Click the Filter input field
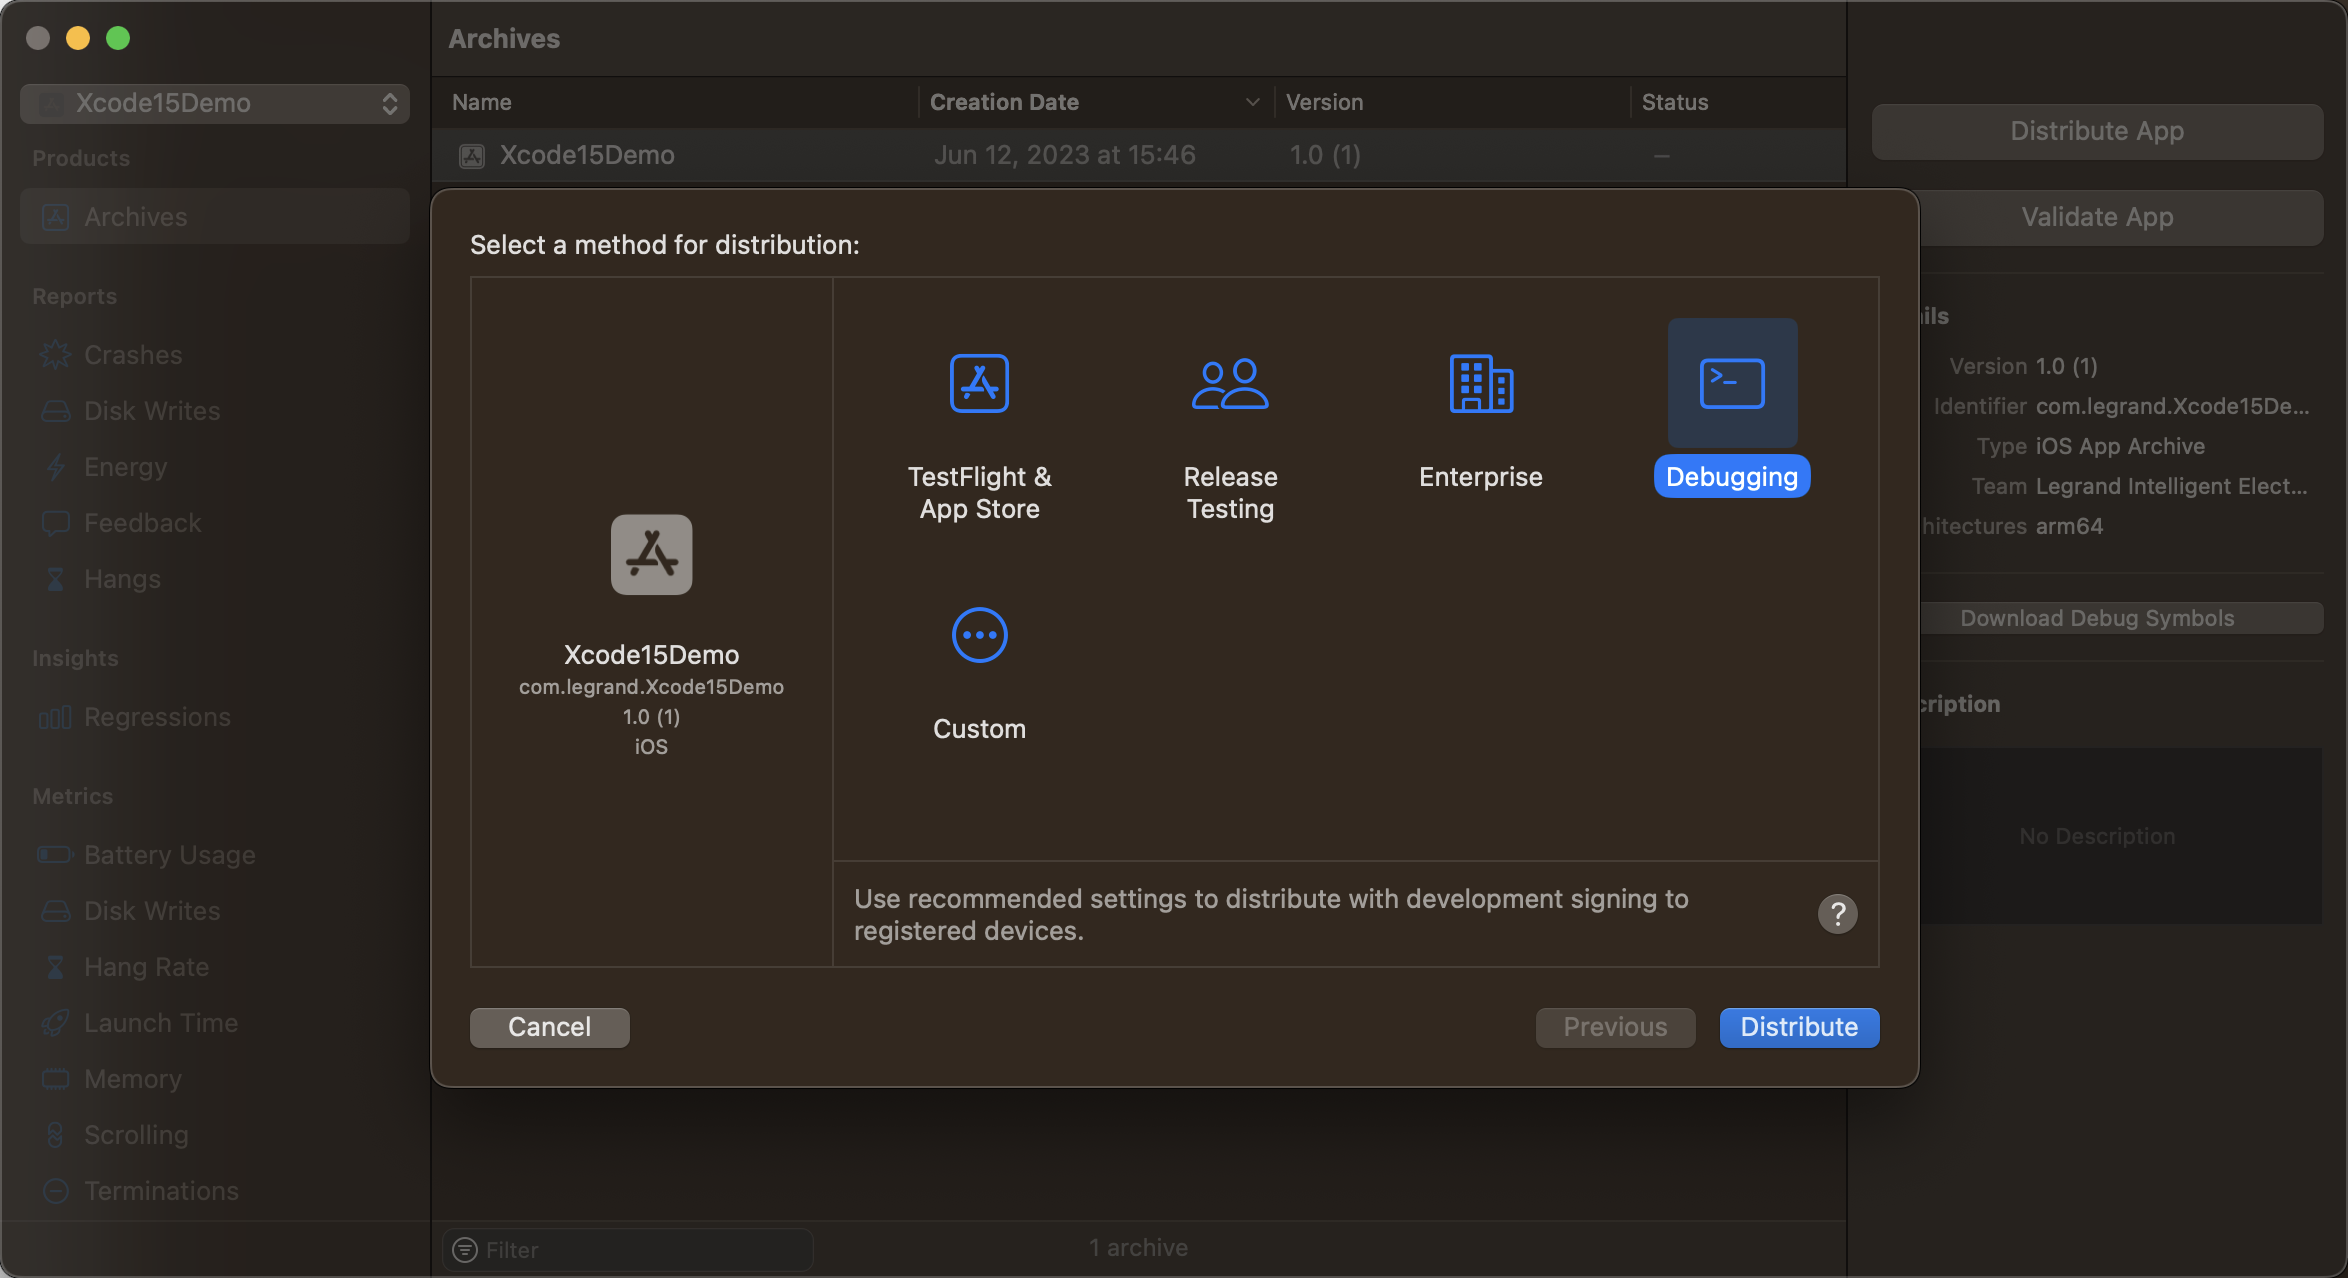The width and height of the screenshot is (2348, 1278). [627, 1249]
